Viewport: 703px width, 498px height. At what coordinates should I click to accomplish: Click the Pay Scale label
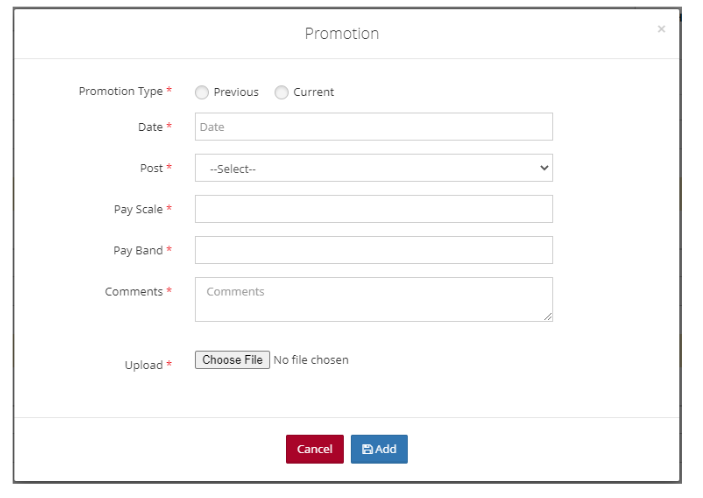coord(138,209)
